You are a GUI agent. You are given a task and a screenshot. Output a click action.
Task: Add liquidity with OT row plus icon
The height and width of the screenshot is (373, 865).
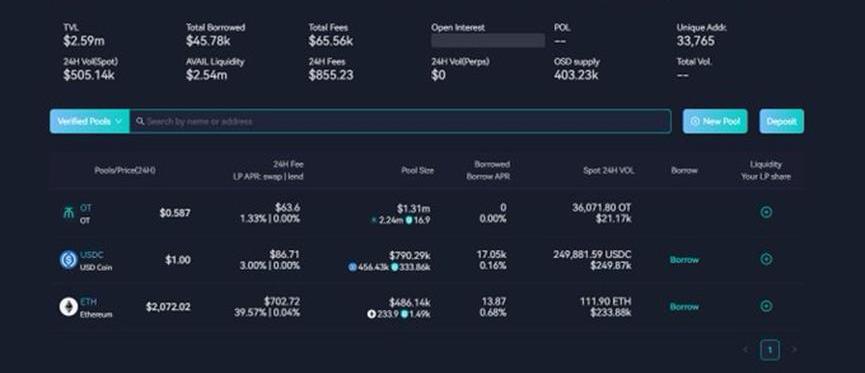tap(766, 212)
